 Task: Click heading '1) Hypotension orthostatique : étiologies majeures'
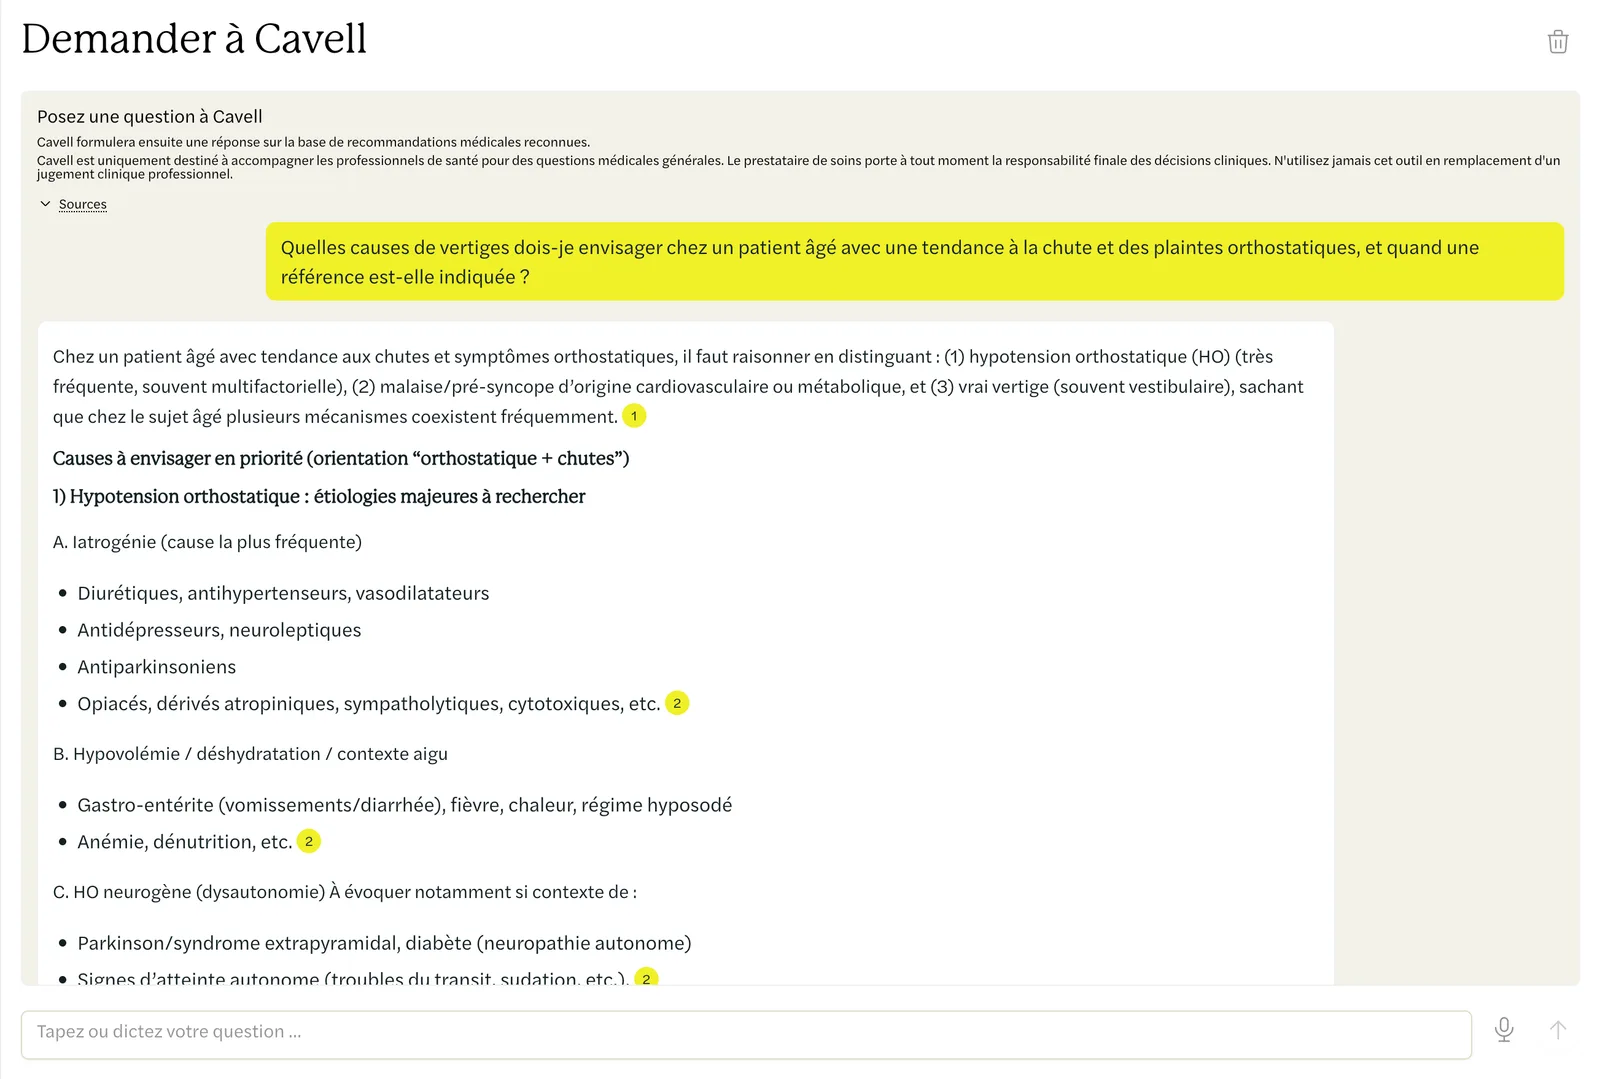319,496
